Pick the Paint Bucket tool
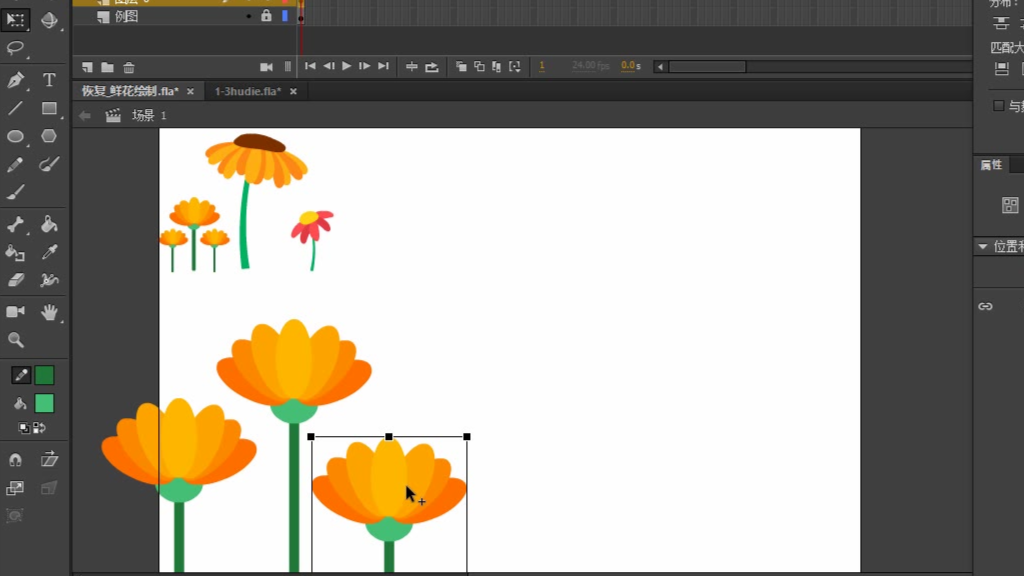Viewport: 1024px width, 576px height. [x=49, y=224]
